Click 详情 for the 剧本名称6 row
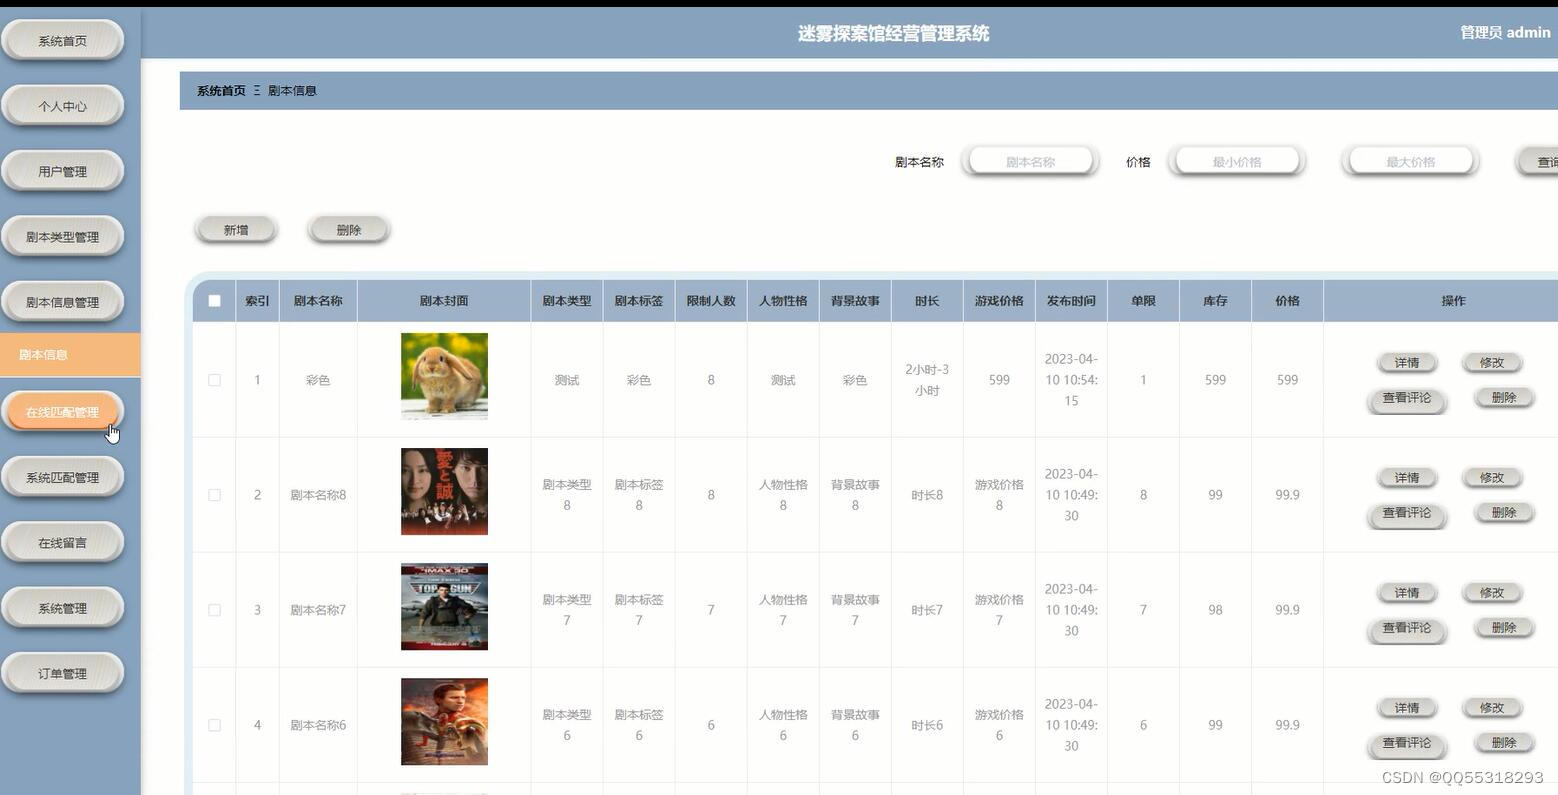Screen dimensions: 1558x795 (x=1407, y=708)
